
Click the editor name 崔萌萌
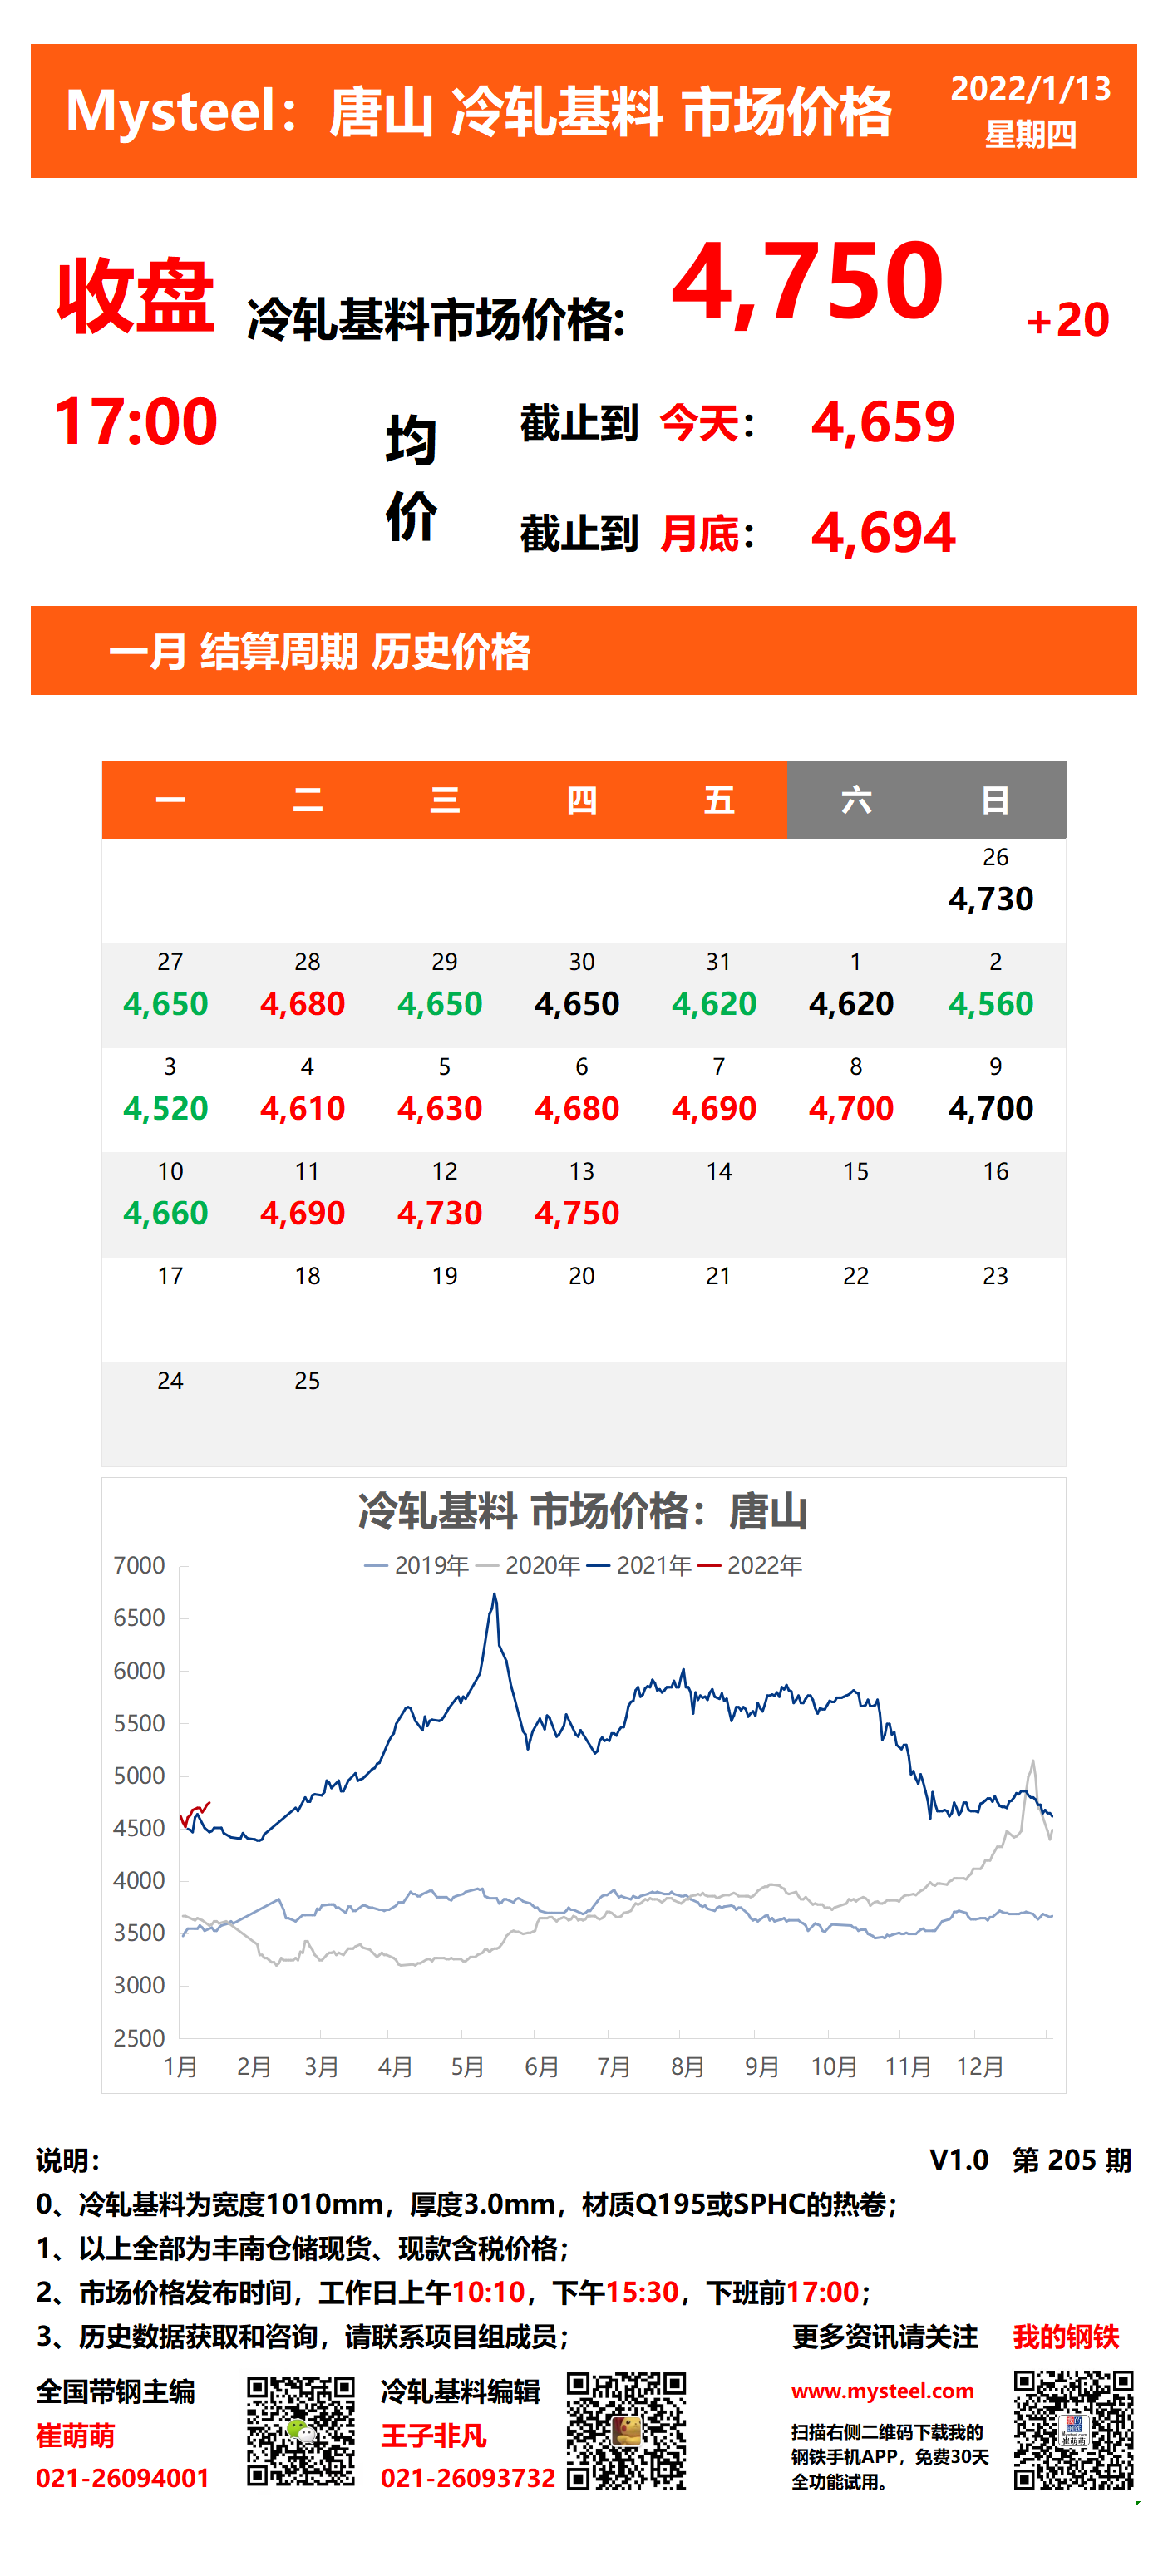[76, 2435]
